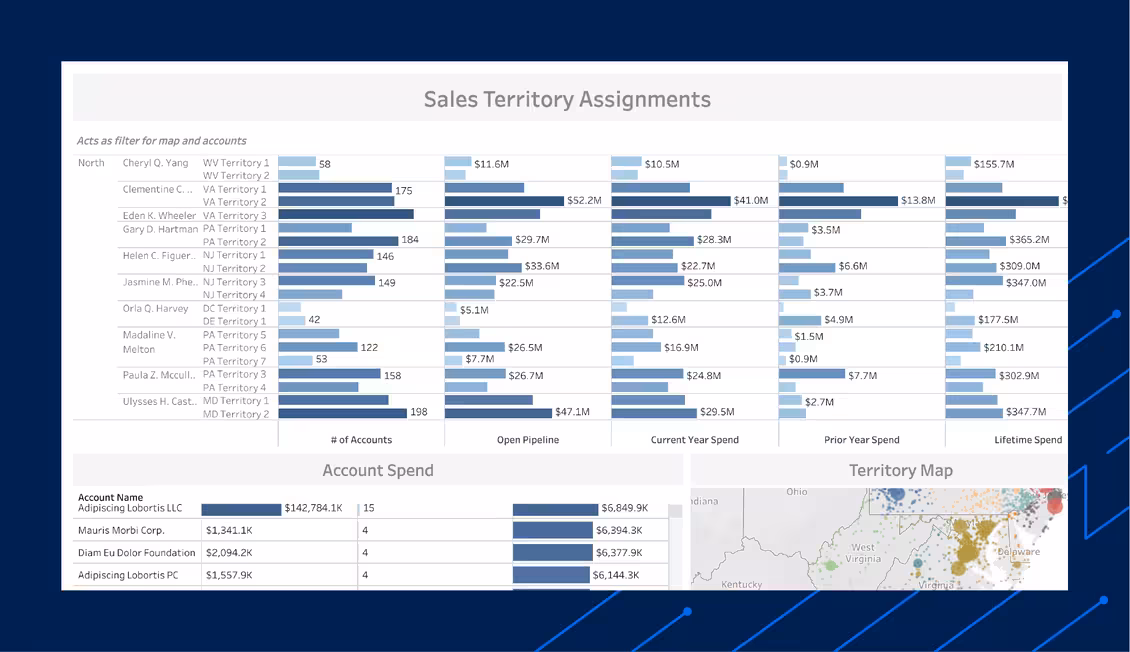Screen dimensions: 1130x652
Task: Click the # of Accounts column header
Action: [x=361, y=439]
